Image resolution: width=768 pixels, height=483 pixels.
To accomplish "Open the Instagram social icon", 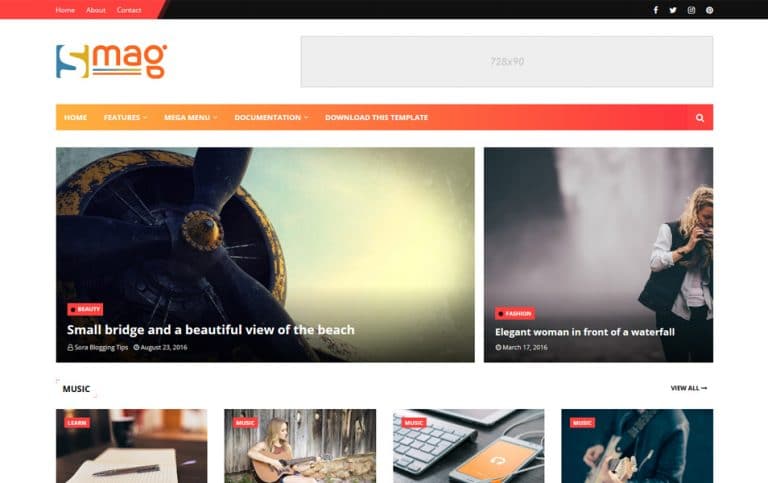I will coord(691,10).
